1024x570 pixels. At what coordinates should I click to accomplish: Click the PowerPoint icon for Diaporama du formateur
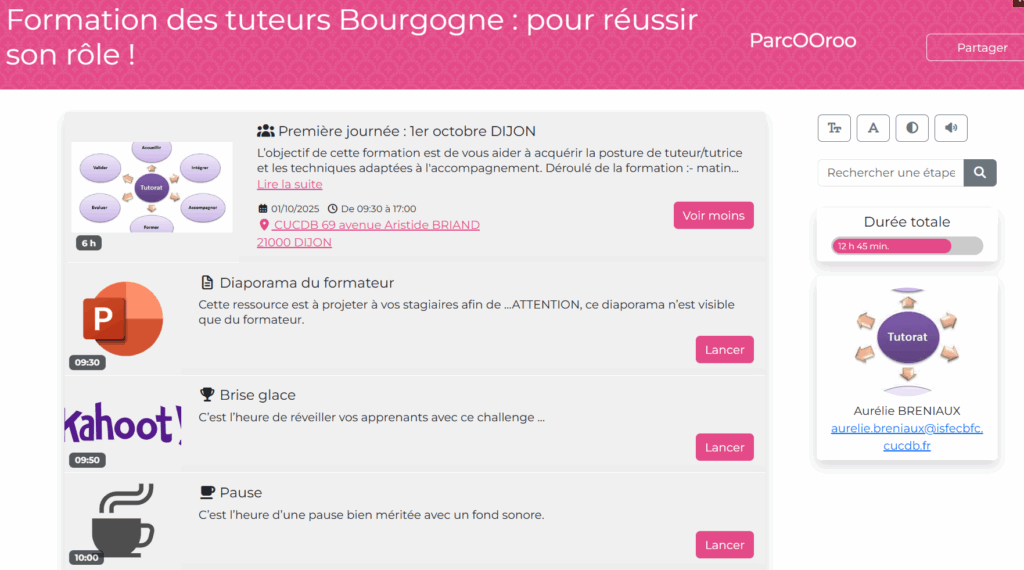(x=123, y=318)
